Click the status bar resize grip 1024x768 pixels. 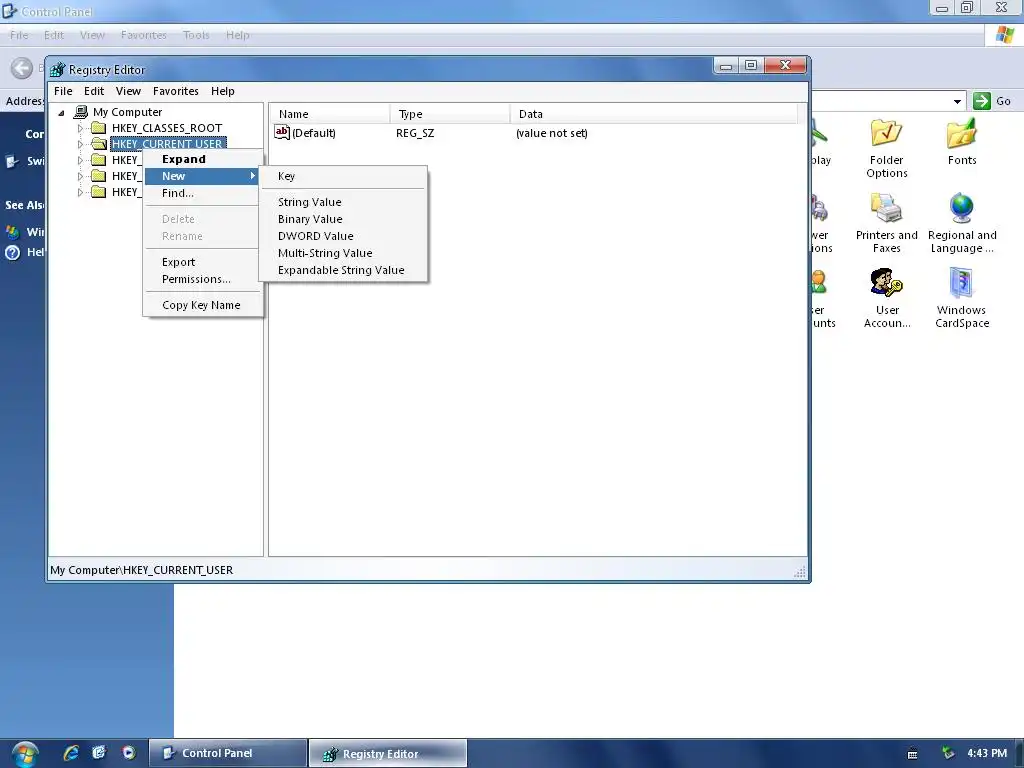[x=800, y=572]
